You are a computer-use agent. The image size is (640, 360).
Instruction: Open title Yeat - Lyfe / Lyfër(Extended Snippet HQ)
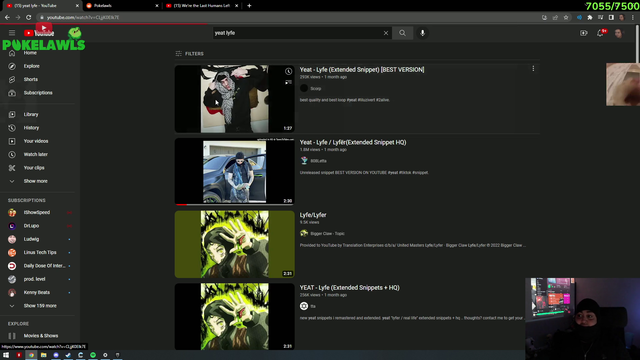pos(353,142)
